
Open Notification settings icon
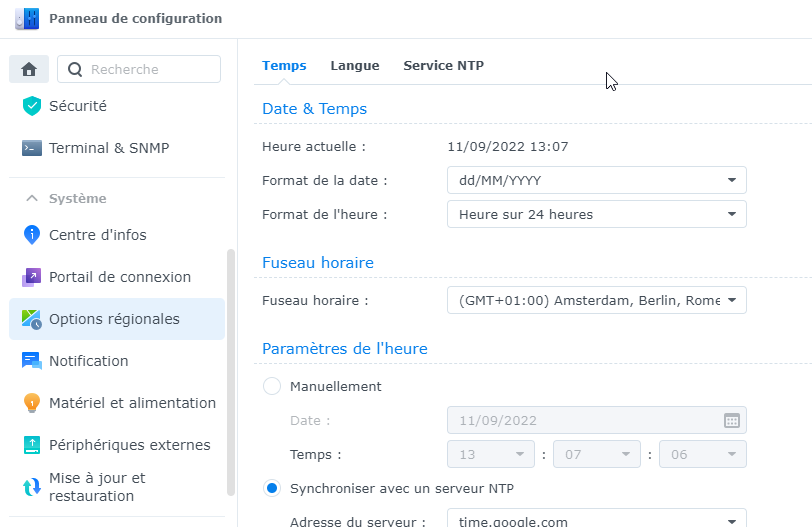click(x=32, y=361)
